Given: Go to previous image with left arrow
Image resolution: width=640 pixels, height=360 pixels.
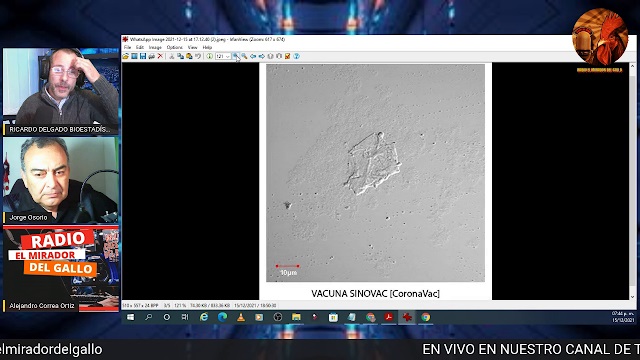Looking at the screenshot, I should pyautogui.click(x=253, y=56).
